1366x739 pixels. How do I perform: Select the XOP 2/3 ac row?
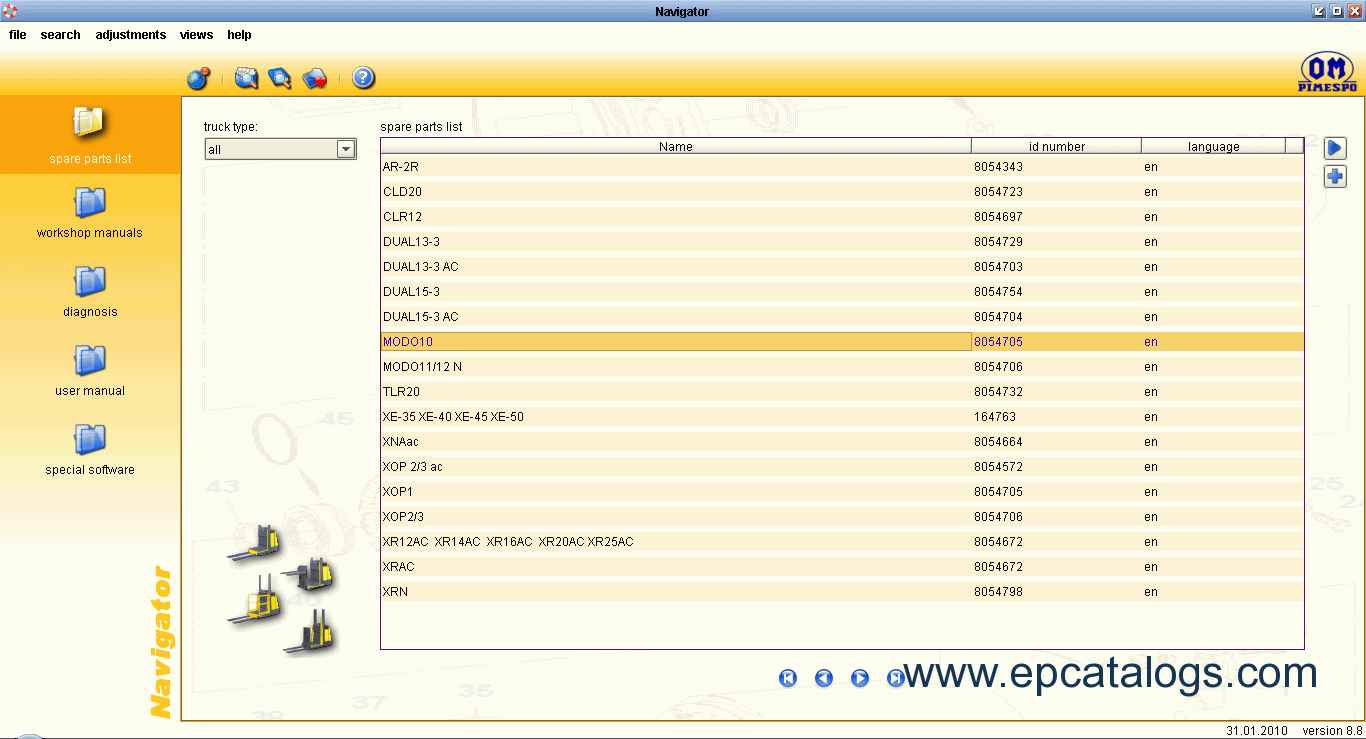pos(842,467)
